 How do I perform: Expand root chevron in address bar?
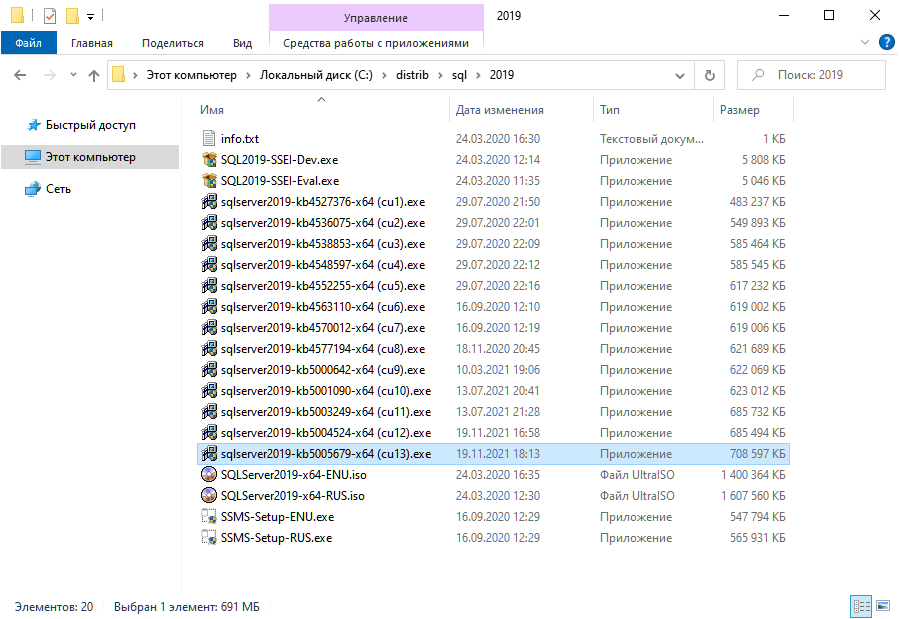(135, 75)
